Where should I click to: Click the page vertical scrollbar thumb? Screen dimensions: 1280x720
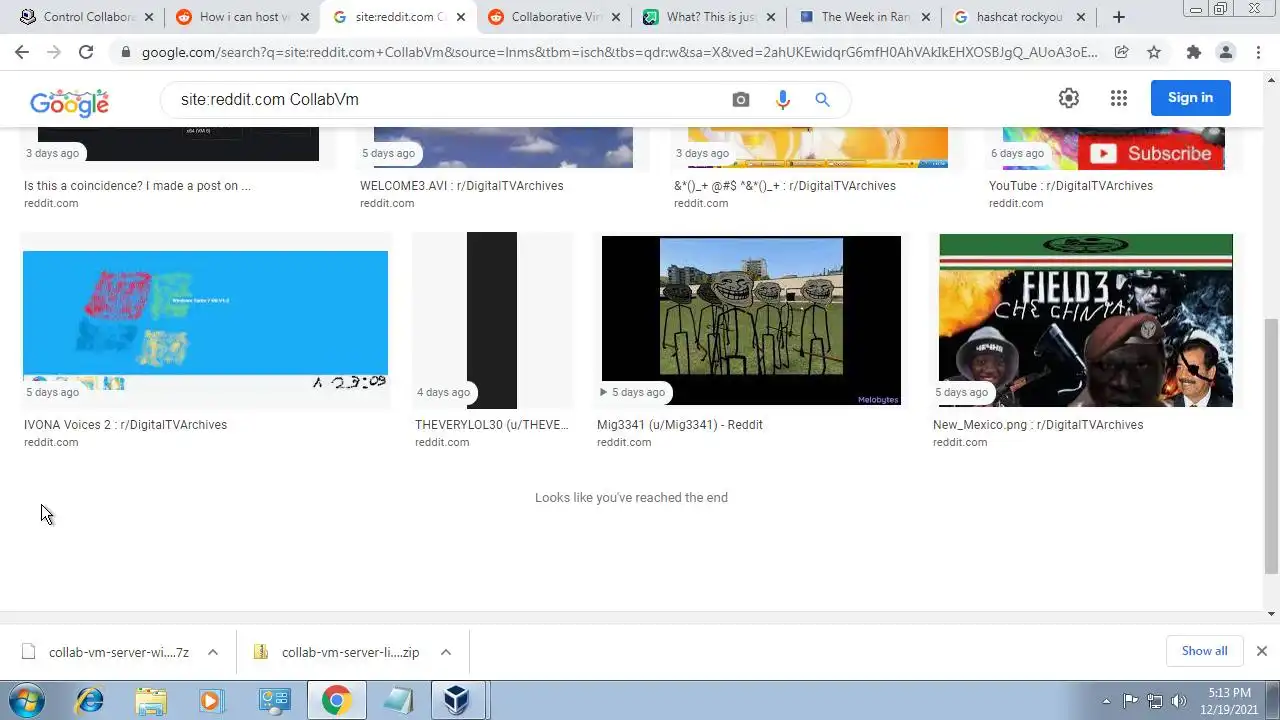[1271, 447]
